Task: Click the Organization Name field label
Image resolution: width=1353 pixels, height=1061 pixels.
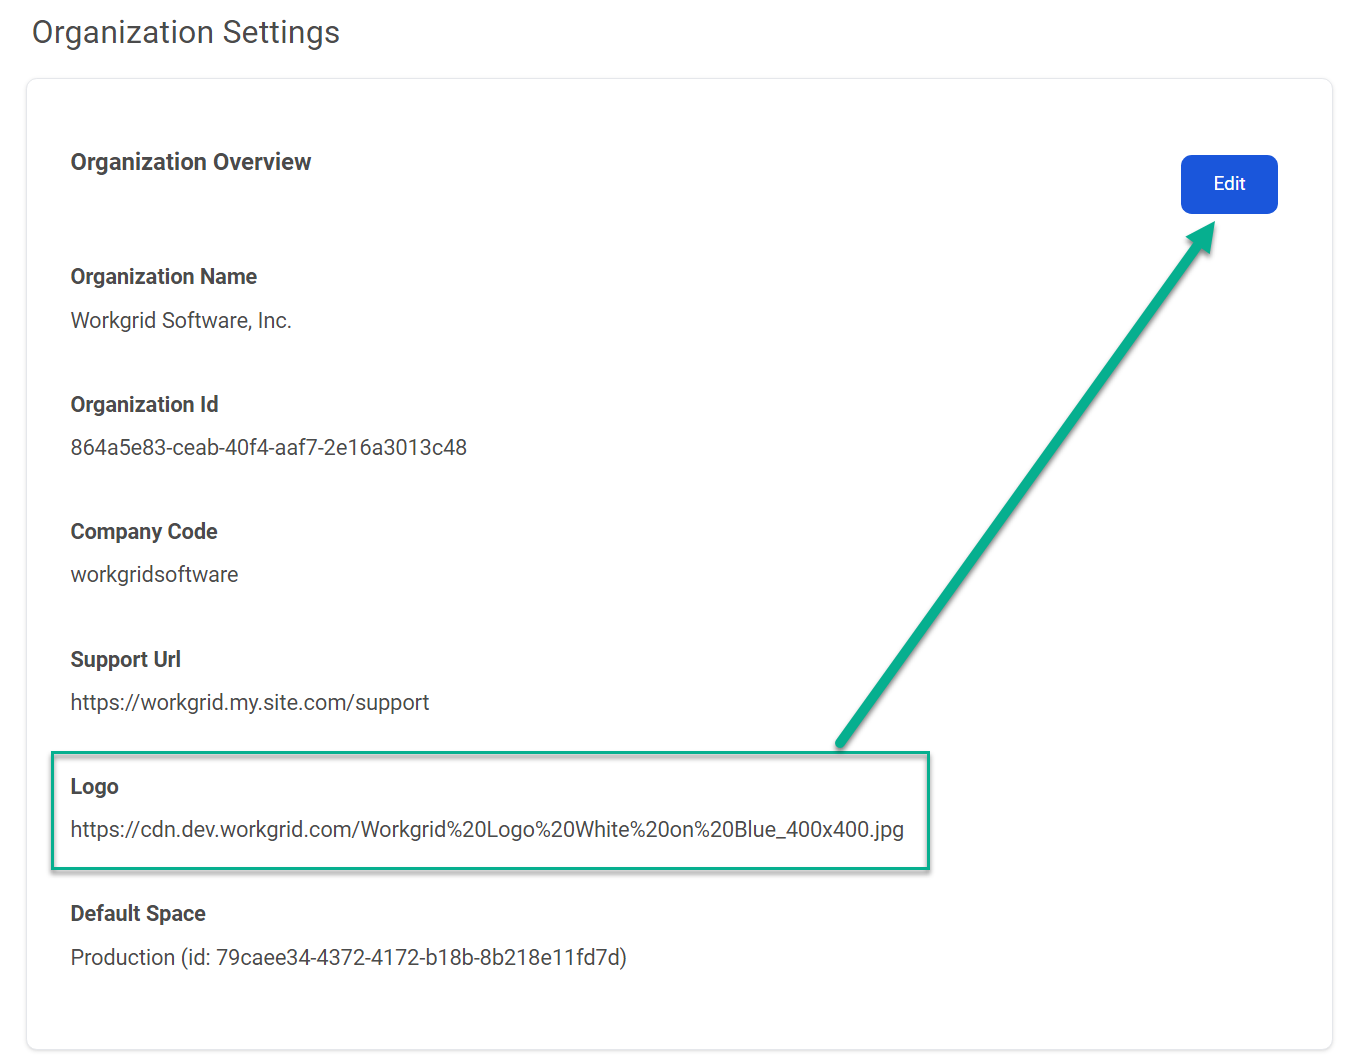Action: [x=163, y=276]
